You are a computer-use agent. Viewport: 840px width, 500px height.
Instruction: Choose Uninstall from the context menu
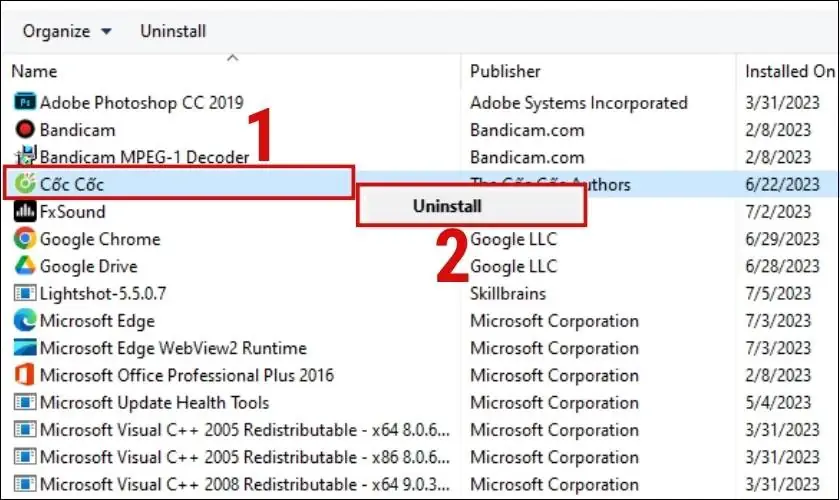click(471, 206)
